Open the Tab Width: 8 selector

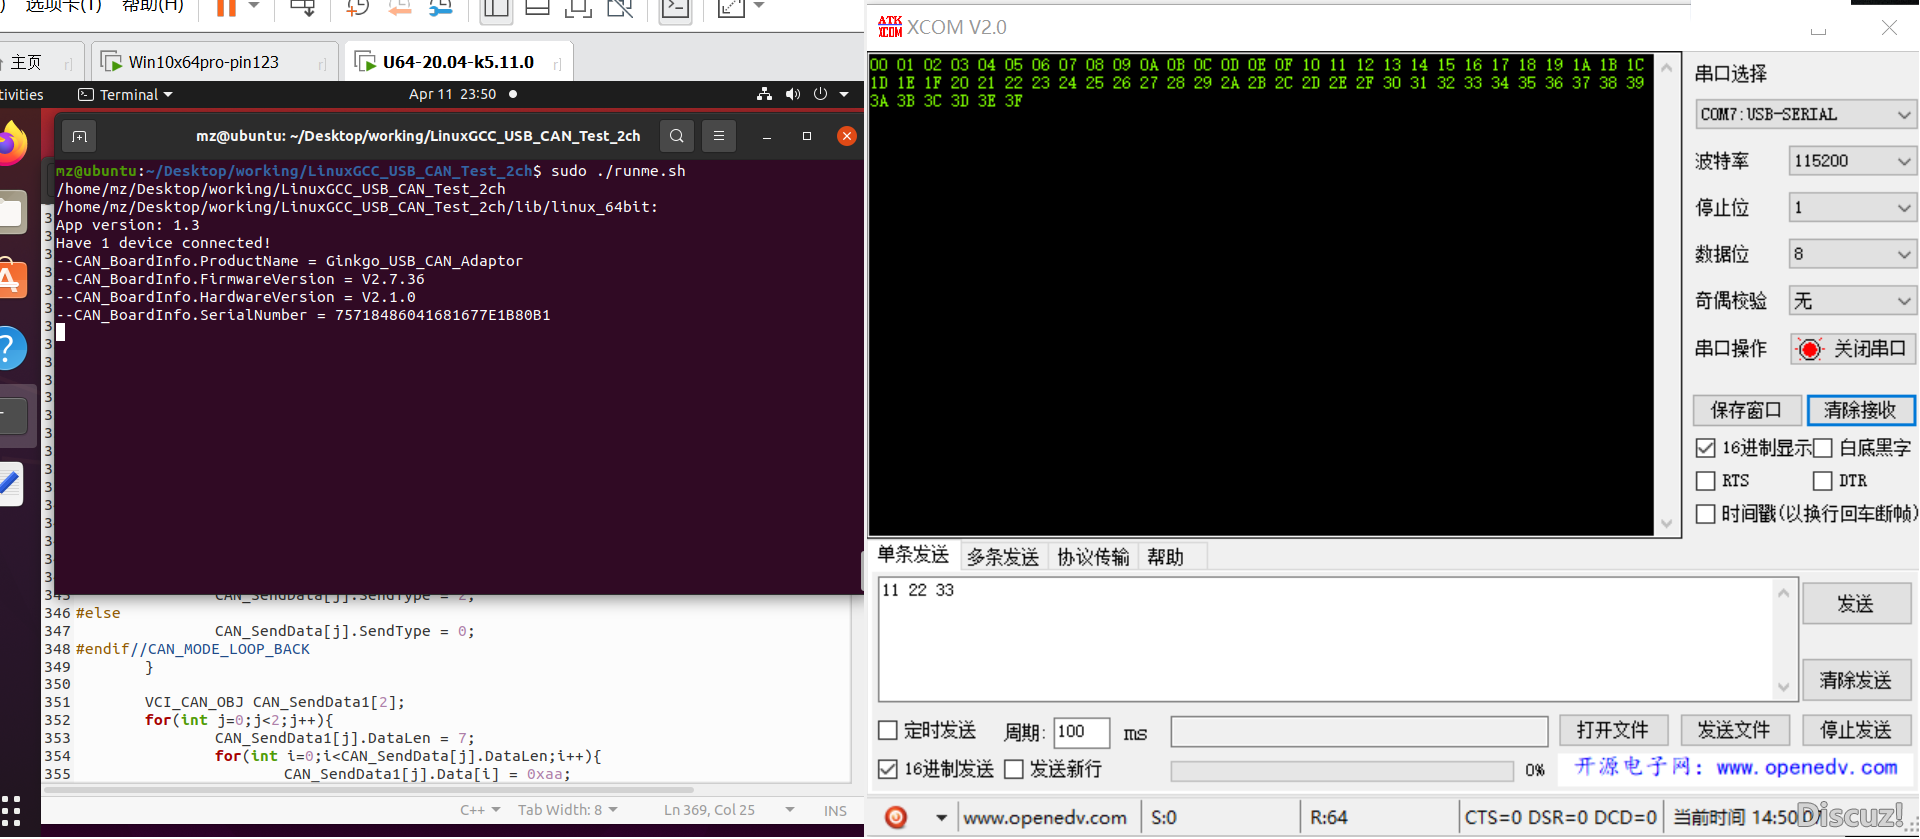click(567, 810)
